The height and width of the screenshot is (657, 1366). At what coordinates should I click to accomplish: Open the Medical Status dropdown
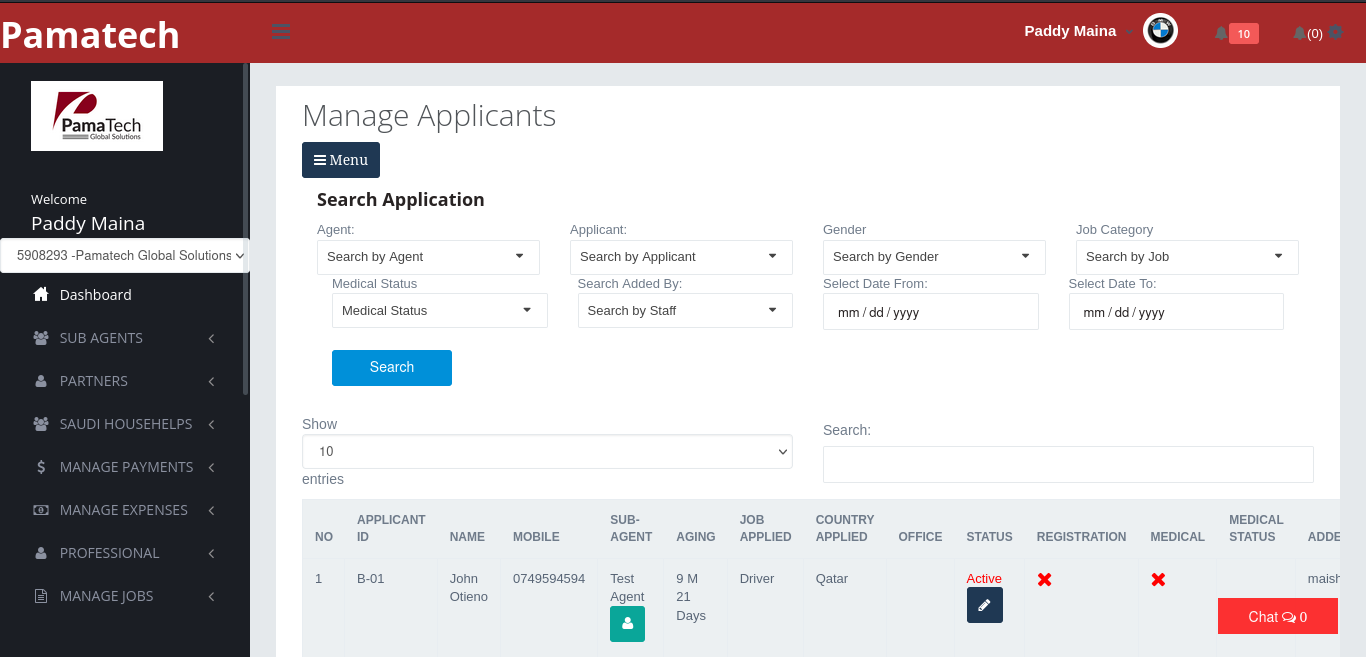tap(440, 310)
